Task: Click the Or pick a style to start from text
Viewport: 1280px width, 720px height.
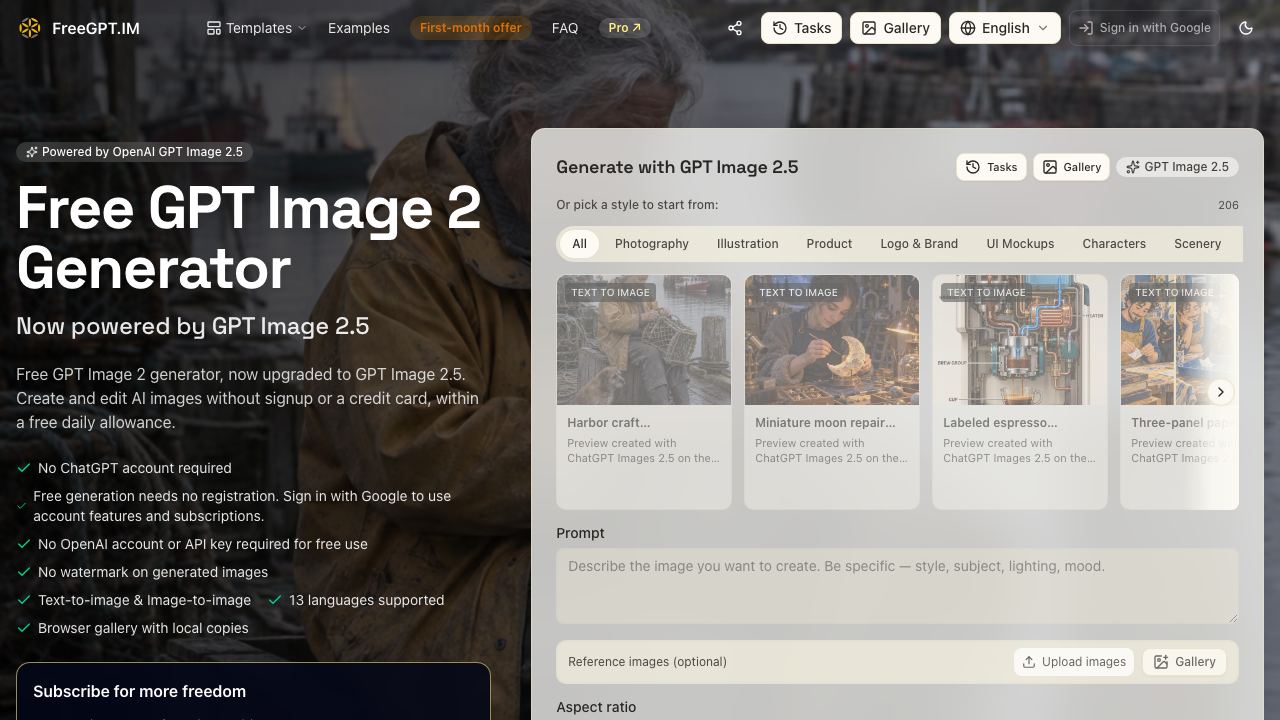Action: tap(637, 205)
